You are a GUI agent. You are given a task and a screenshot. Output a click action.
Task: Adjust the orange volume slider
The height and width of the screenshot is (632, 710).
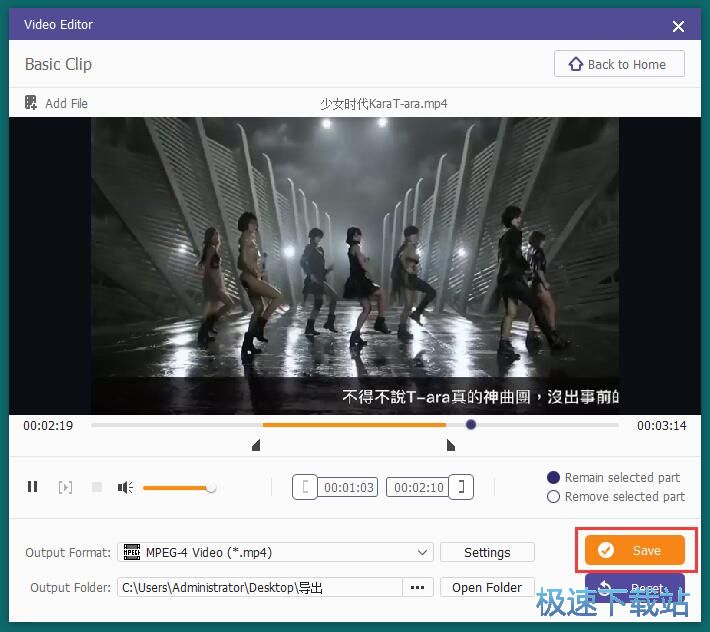(x=179, y=488)
